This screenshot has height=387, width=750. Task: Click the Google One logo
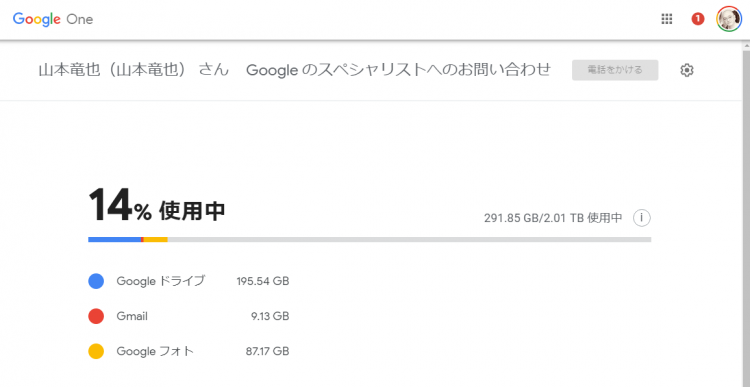pyautogui.click(x=53, y=19)
